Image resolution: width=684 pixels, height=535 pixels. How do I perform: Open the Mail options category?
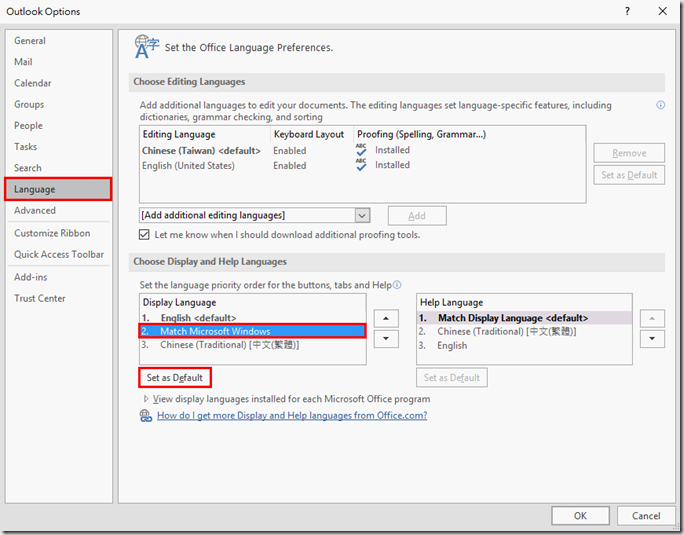point(23,62)
